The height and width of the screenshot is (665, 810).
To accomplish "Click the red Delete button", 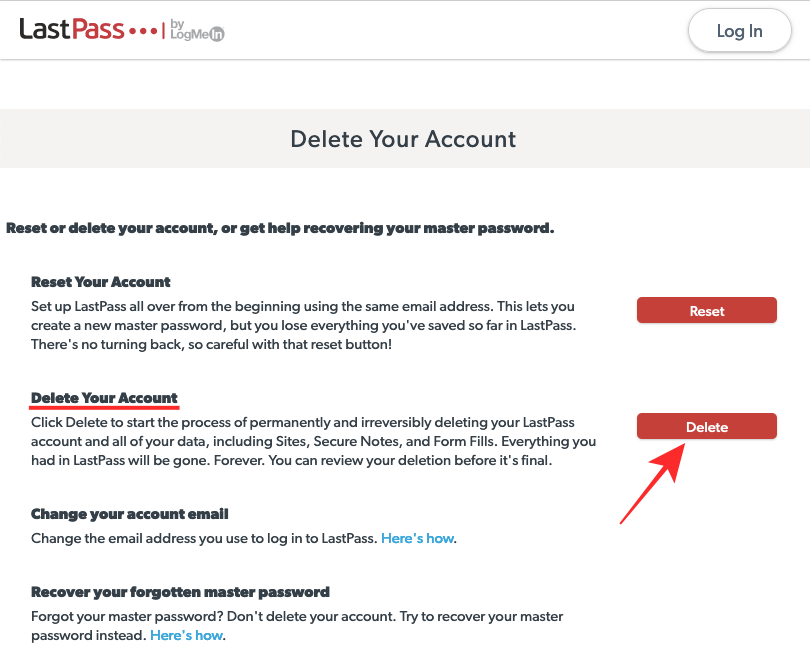I will pyautogui.click(x=706, y=427).
